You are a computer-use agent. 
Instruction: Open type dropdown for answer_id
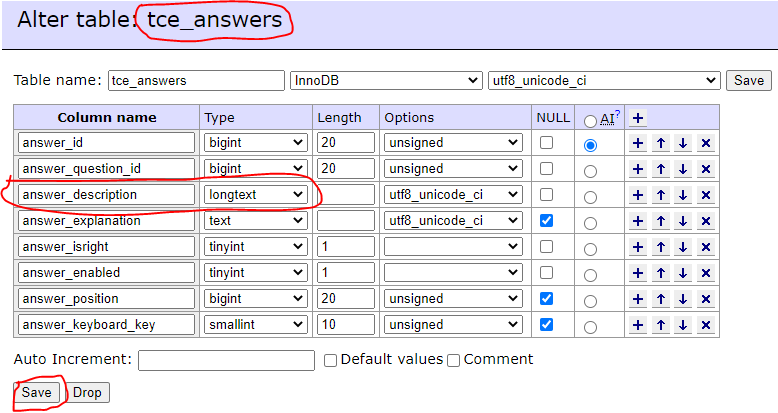pos(256,142)
